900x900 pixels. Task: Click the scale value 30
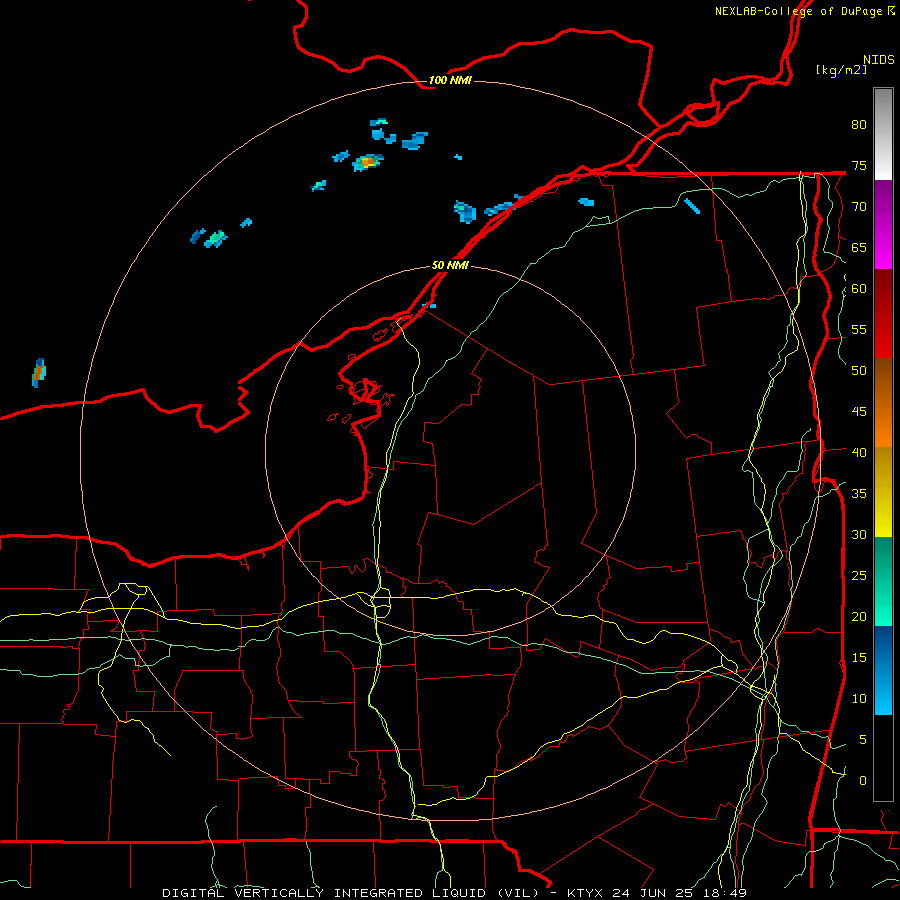[859, 534]
